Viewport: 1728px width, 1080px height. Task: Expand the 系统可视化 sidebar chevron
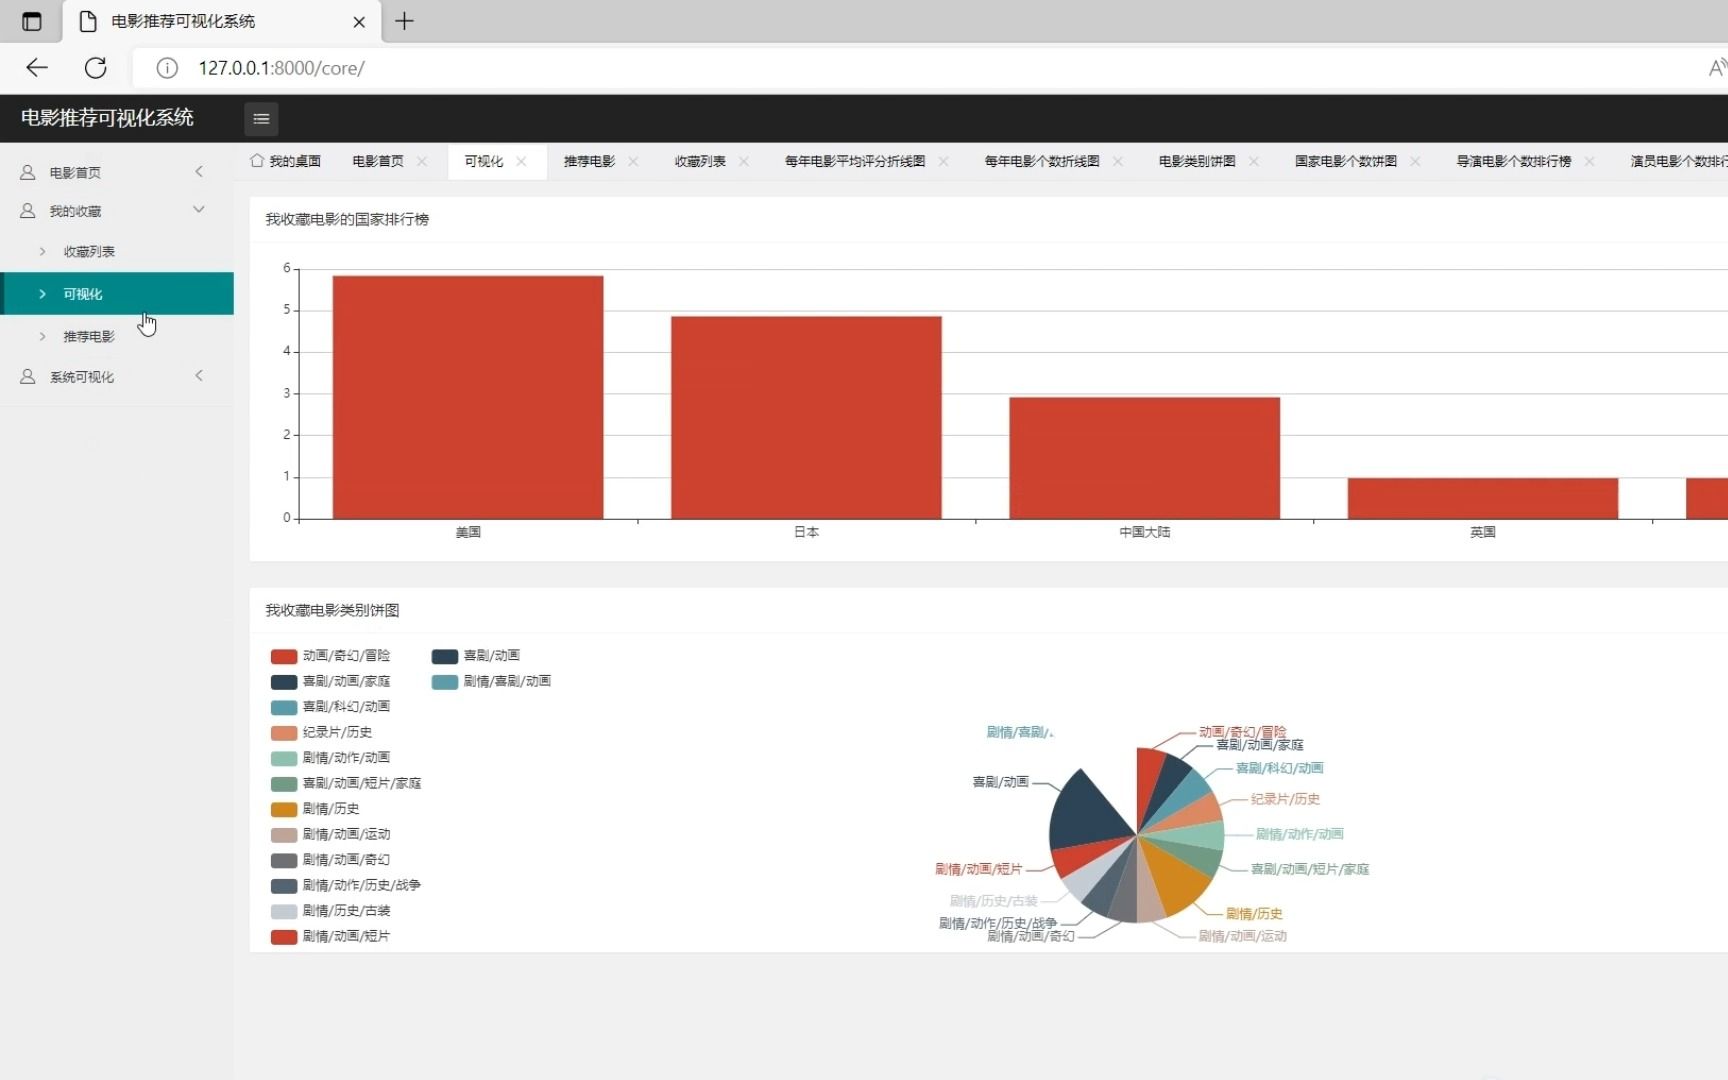(199, 376)
